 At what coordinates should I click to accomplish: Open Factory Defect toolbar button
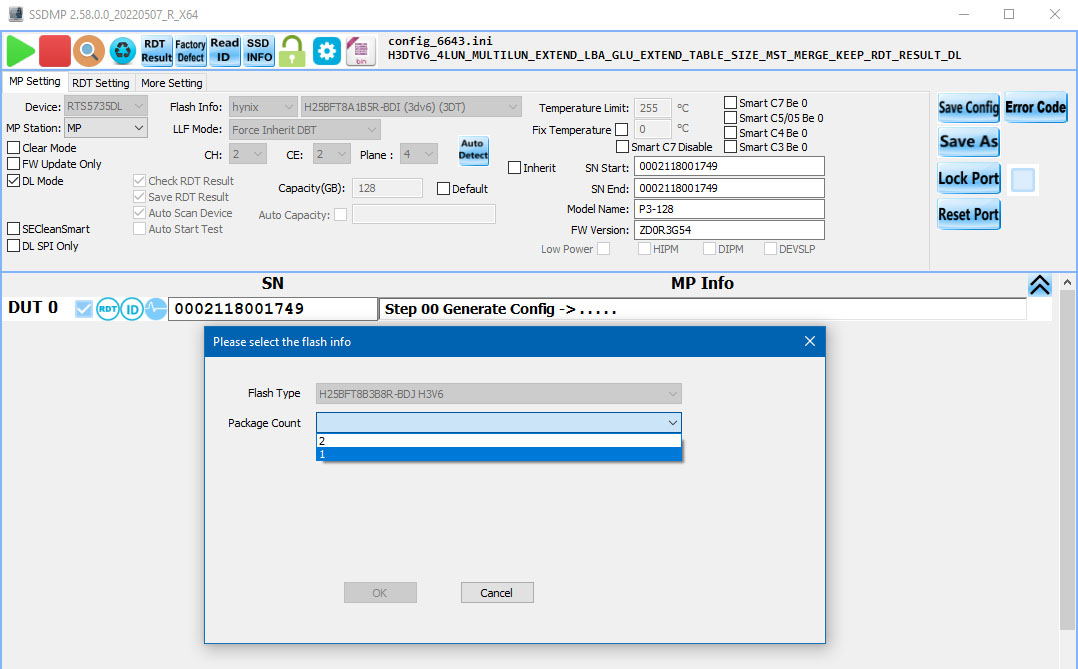[x=190, y=51]
